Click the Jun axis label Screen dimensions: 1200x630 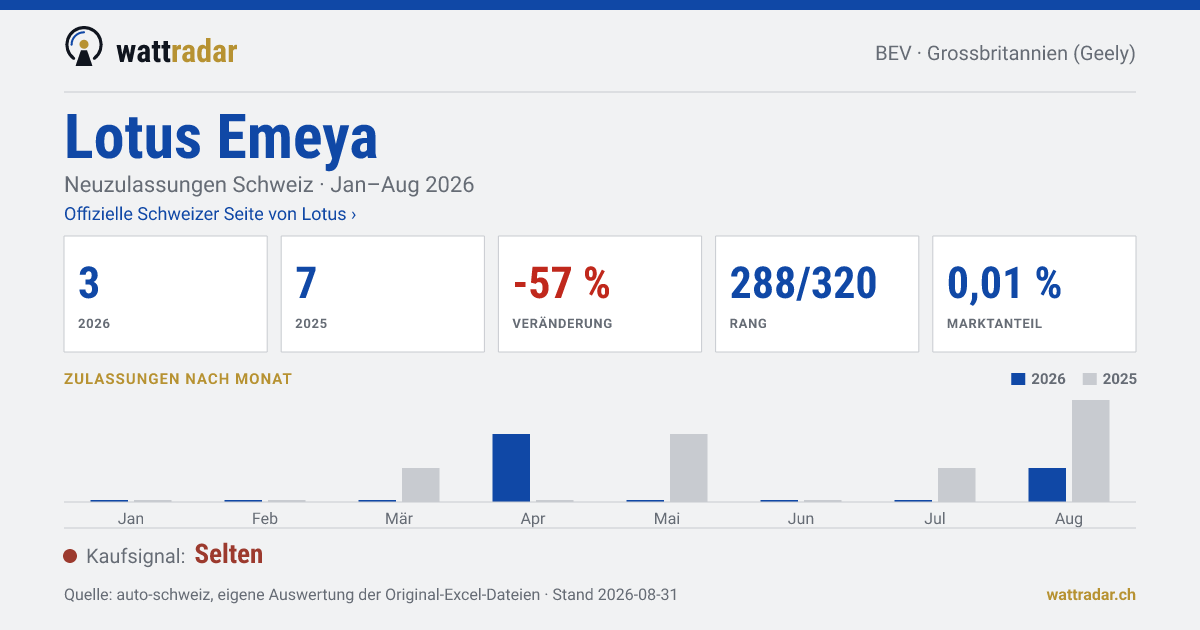click(801, 518)
